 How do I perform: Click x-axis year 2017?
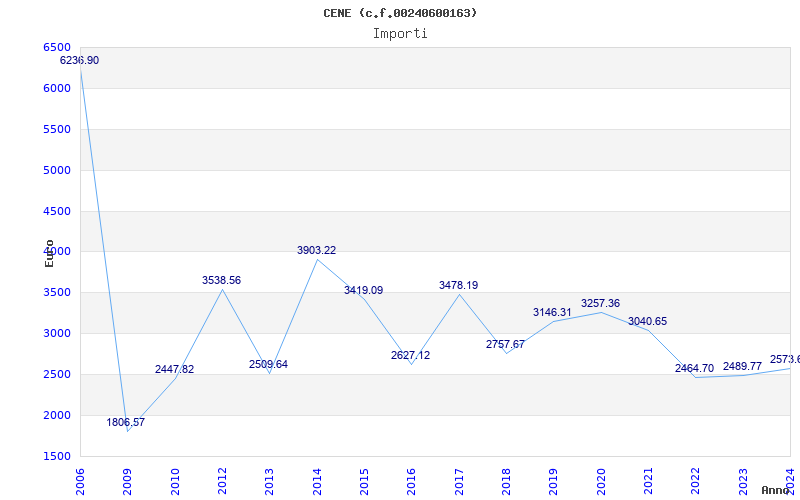[x=459, y=482]
